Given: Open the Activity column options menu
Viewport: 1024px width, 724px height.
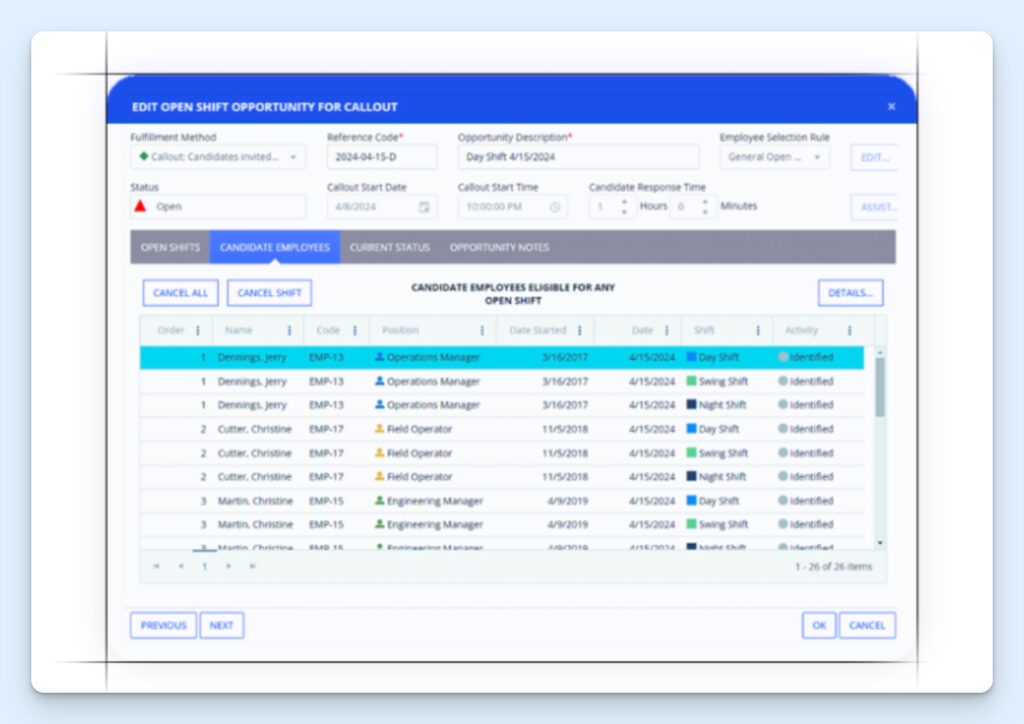Looking at the screenshot, I should pos(850,330).
